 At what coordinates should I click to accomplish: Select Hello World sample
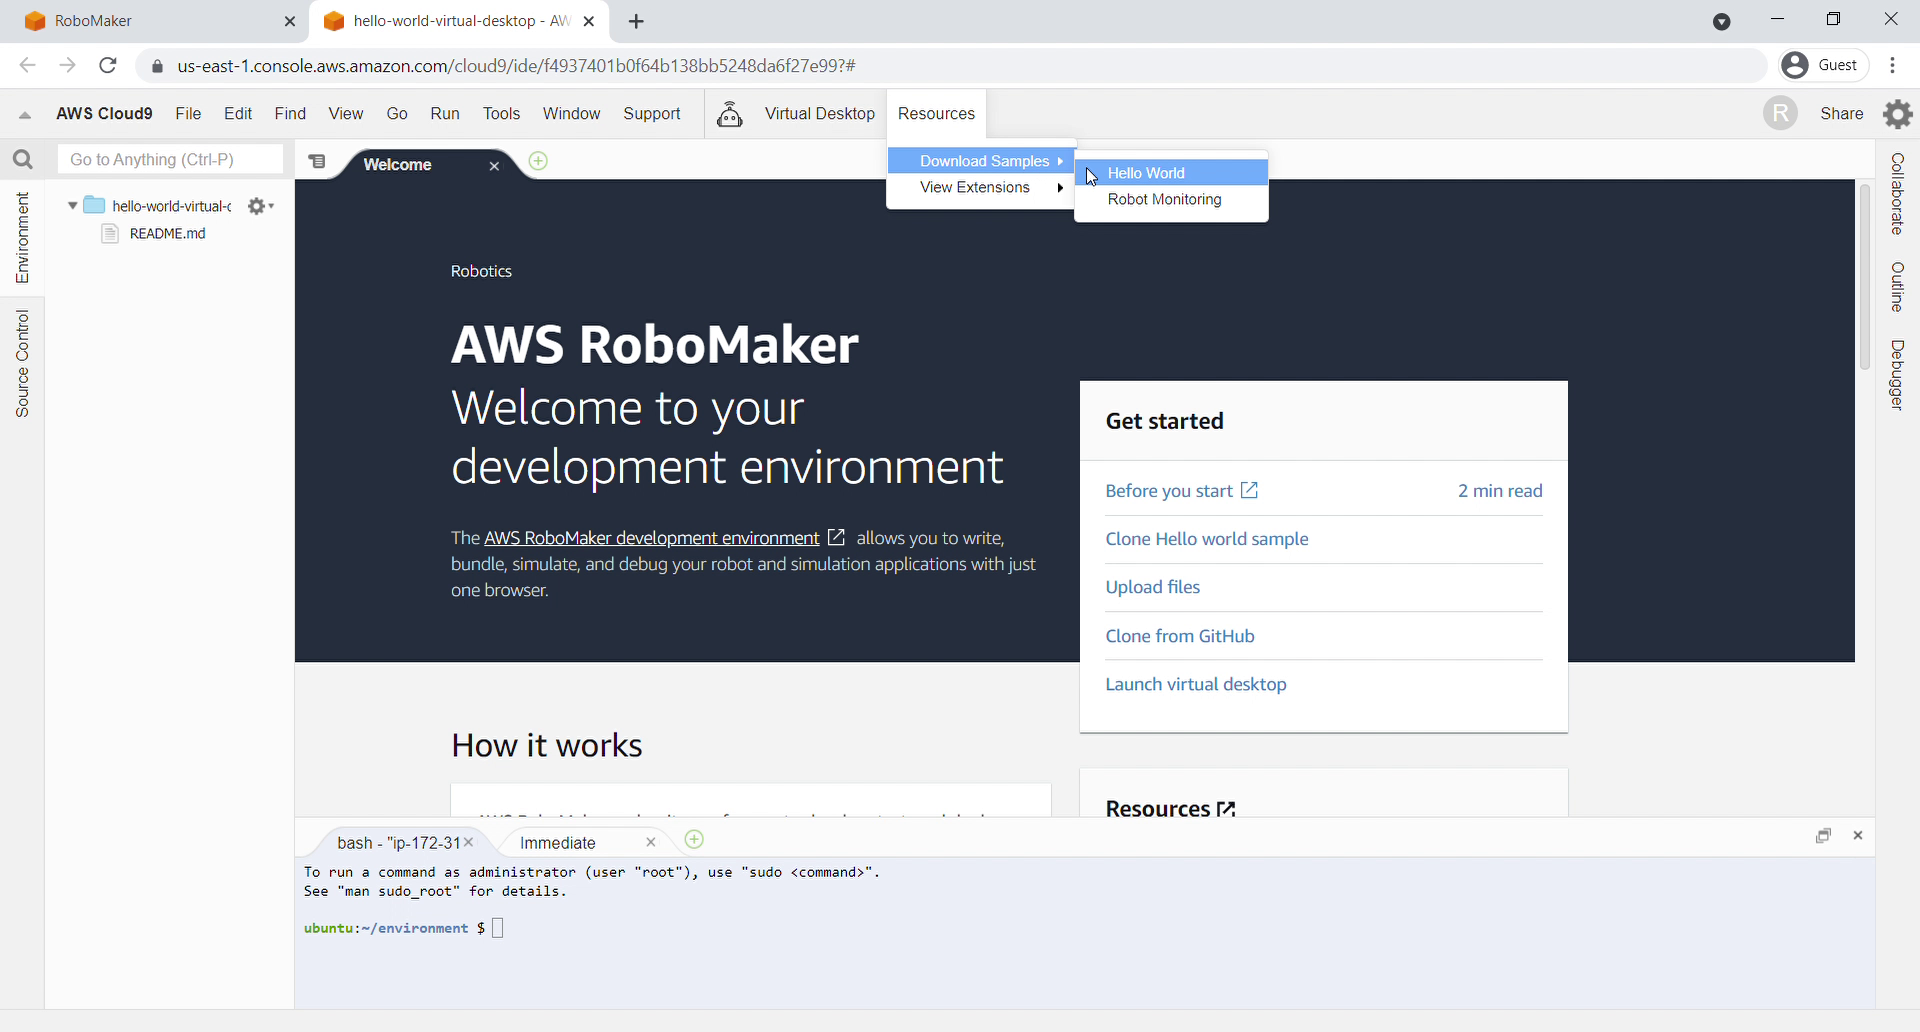(1171, 173)
